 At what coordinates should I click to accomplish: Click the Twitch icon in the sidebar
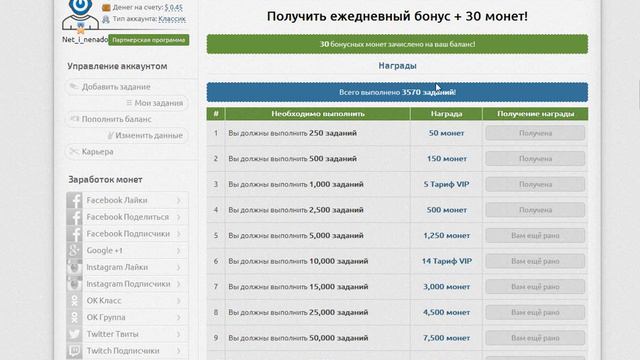pyautogui.click(x=74, y=351)
